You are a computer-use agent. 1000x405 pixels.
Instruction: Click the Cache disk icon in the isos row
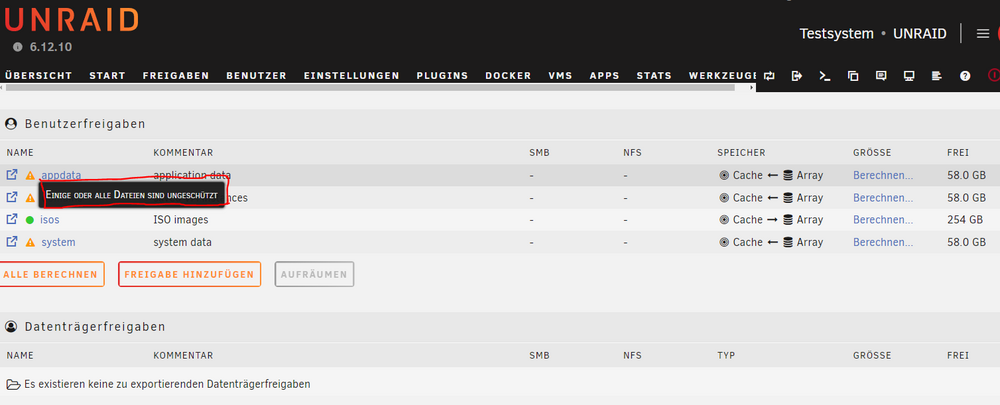click(724, 219)
